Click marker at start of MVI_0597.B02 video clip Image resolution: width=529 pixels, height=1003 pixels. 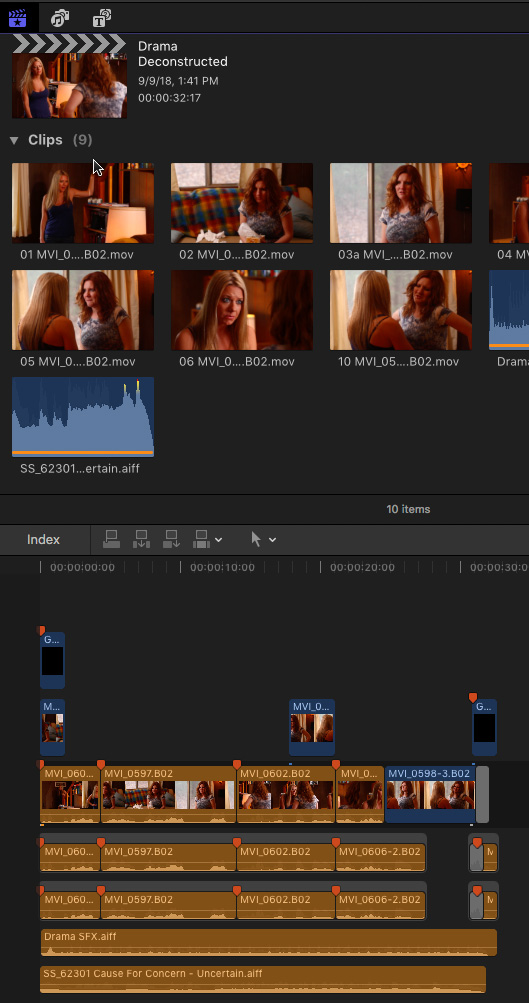click(100, 764)
